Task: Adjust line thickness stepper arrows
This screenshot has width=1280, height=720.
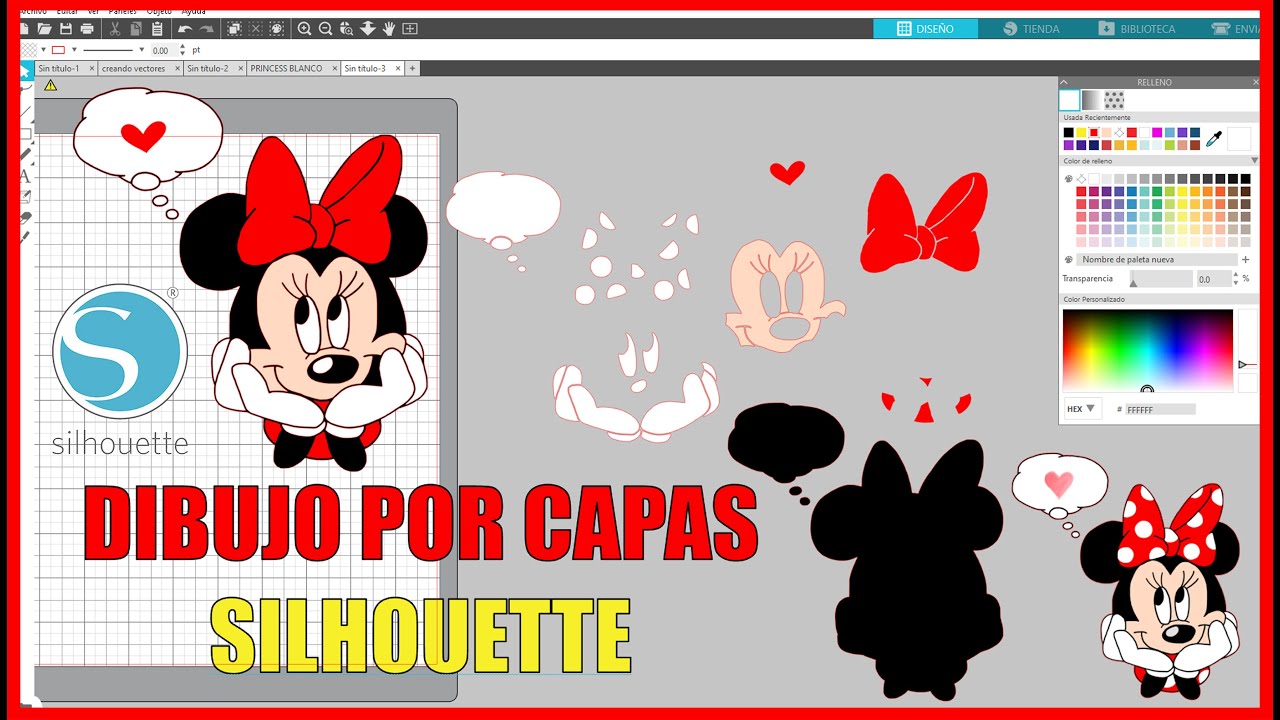Action: pyautogui.click(x=182, y=50)
